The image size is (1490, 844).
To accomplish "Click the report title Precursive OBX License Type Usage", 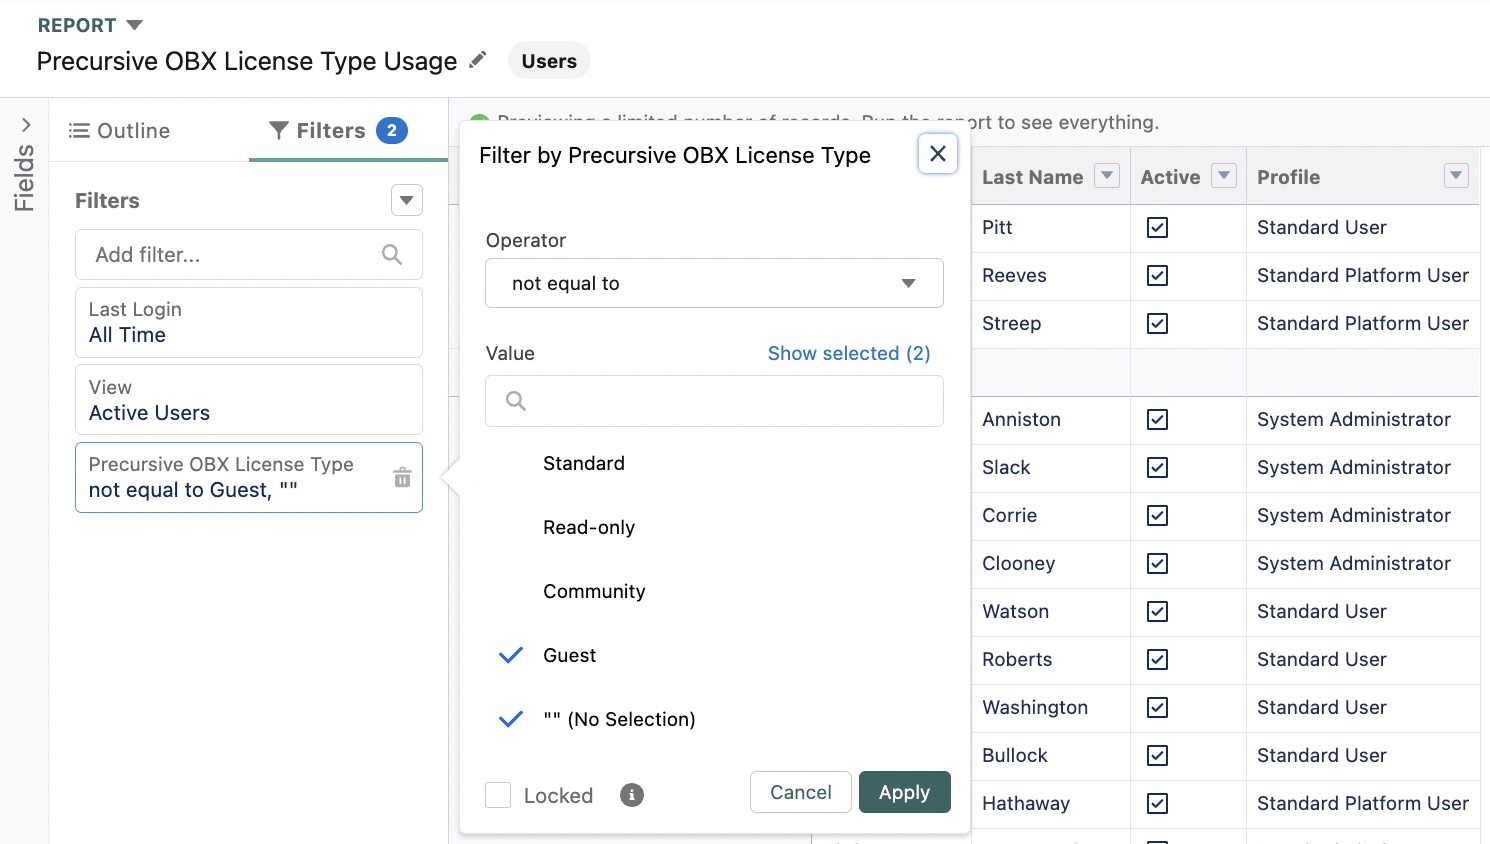I will [x=247, y=61].
